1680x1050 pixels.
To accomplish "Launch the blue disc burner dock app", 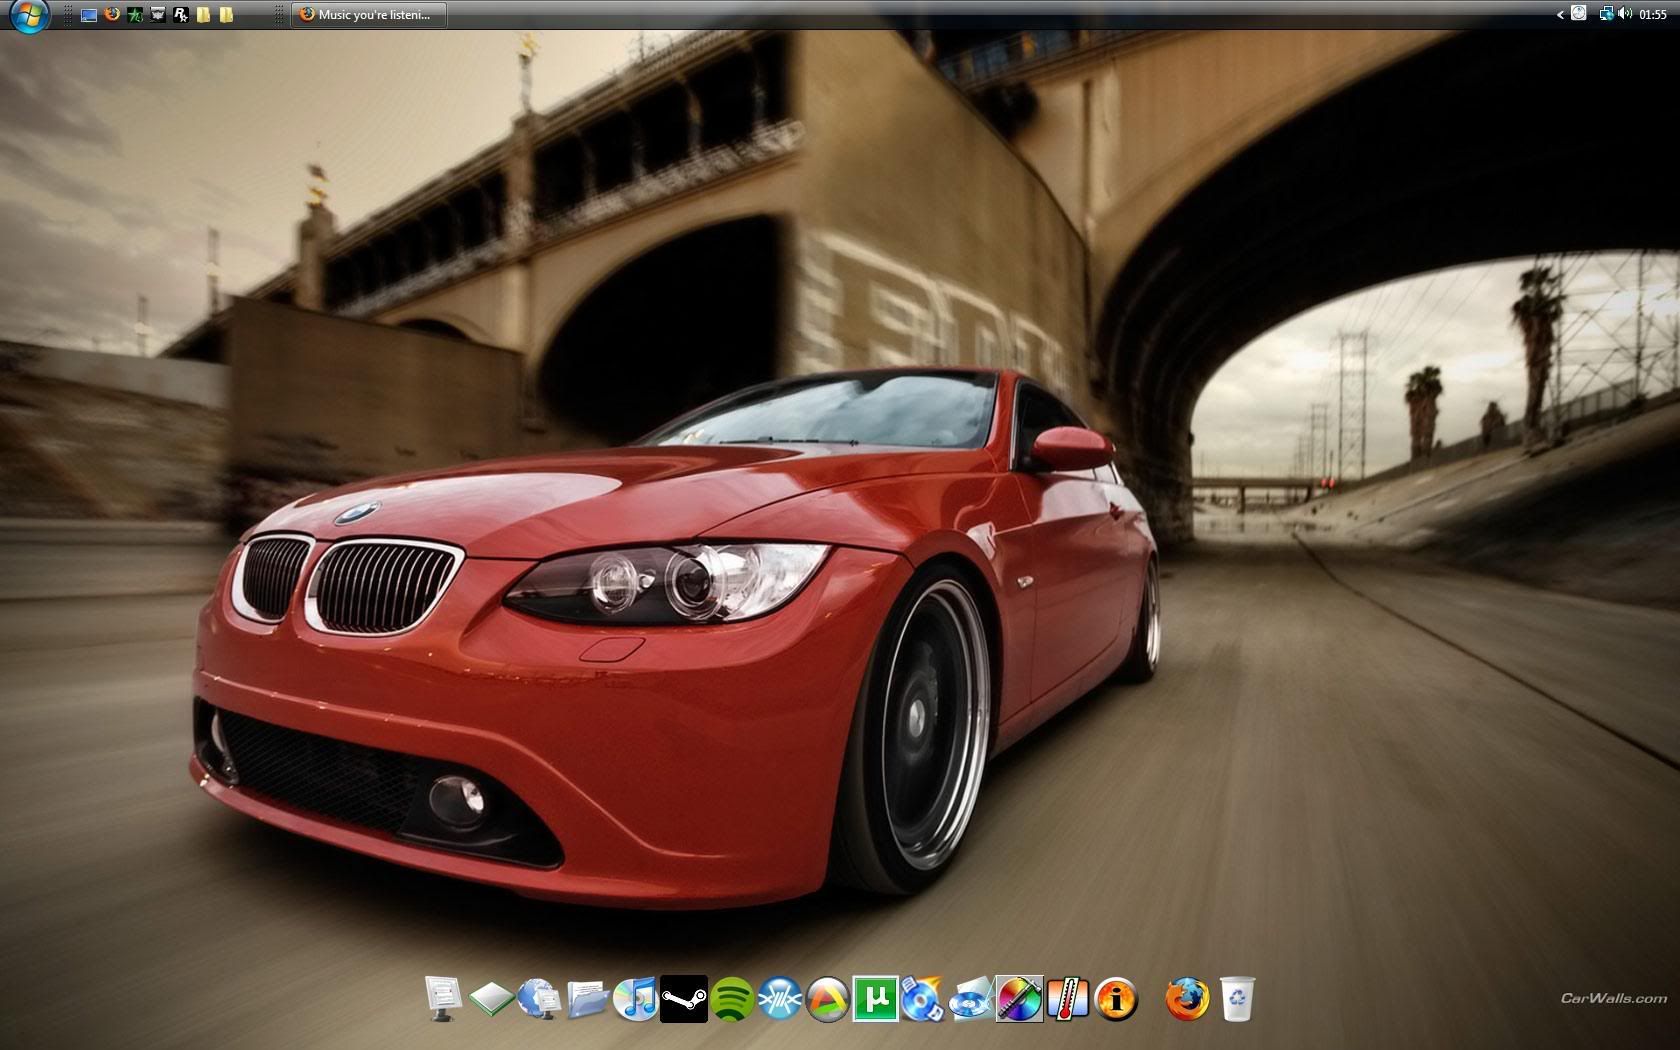I will pyautogui.click(x=922, y=999).
